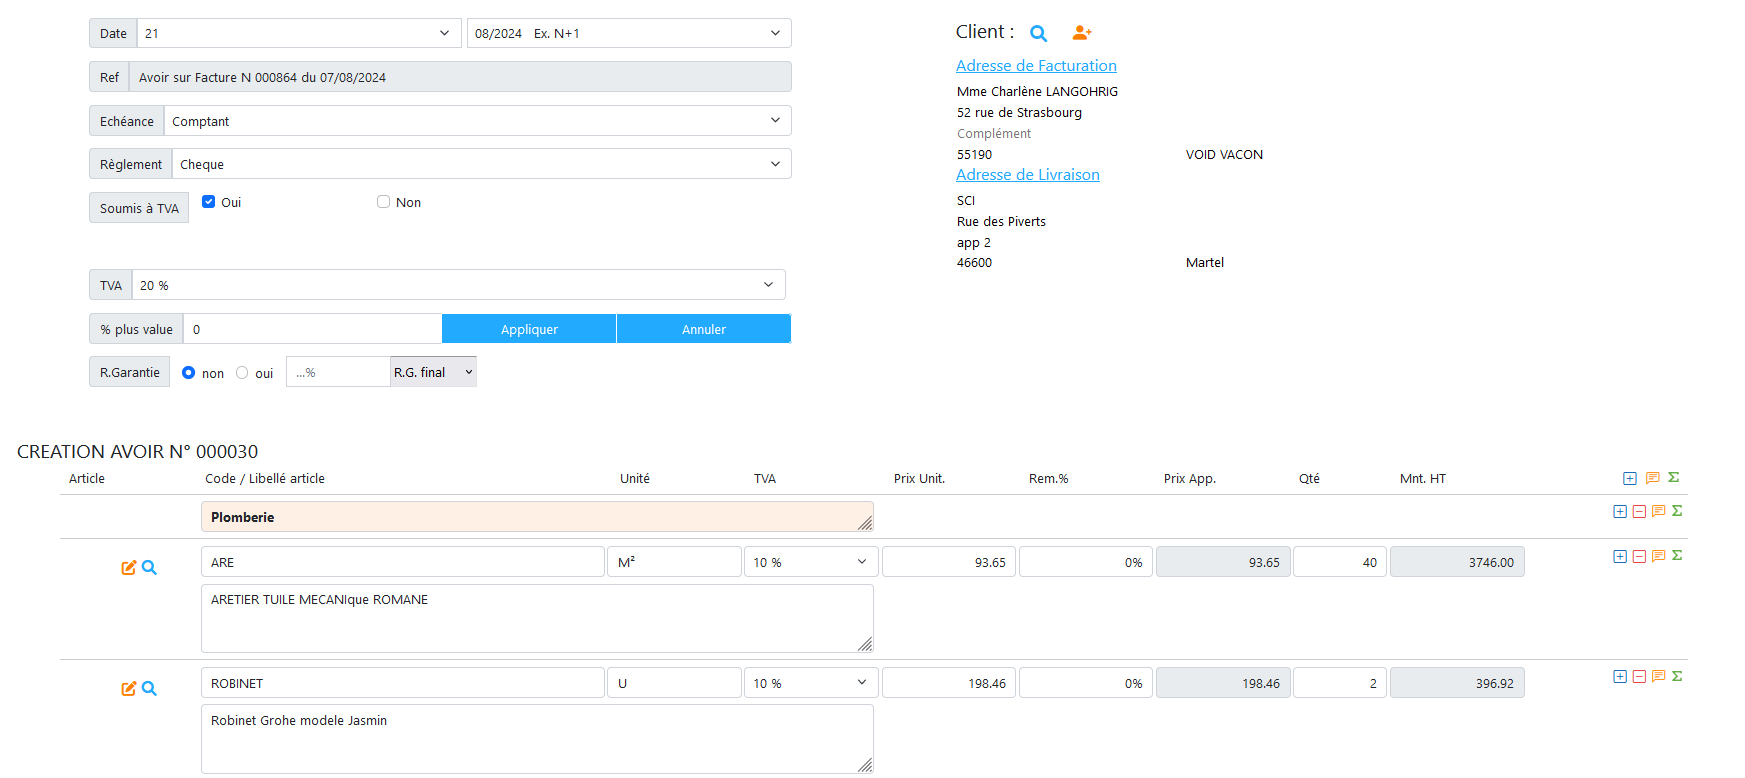The width and height of the screenshot is (1745, 778).
Task: Add a comment on the ROBINET row
Action: pos(1658,677)
